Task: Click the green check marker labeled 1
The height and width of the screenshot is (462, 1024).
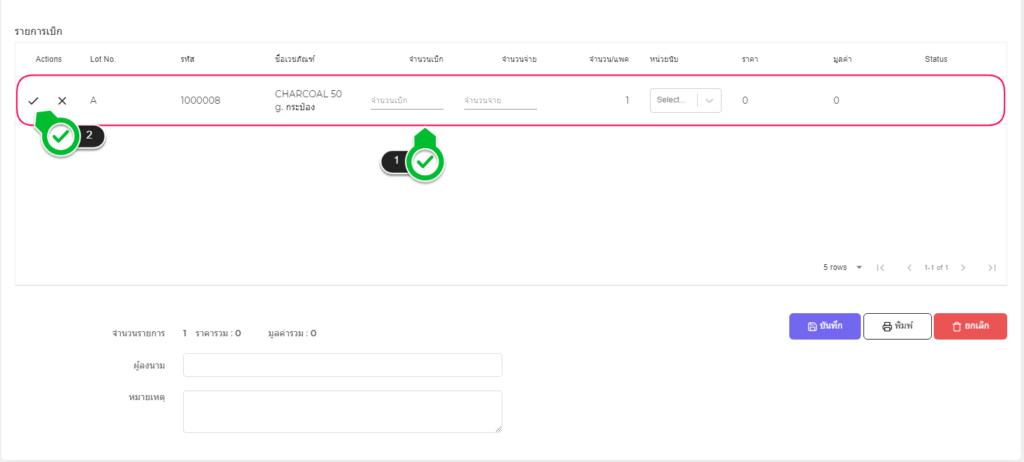Action: pos(426,161)
